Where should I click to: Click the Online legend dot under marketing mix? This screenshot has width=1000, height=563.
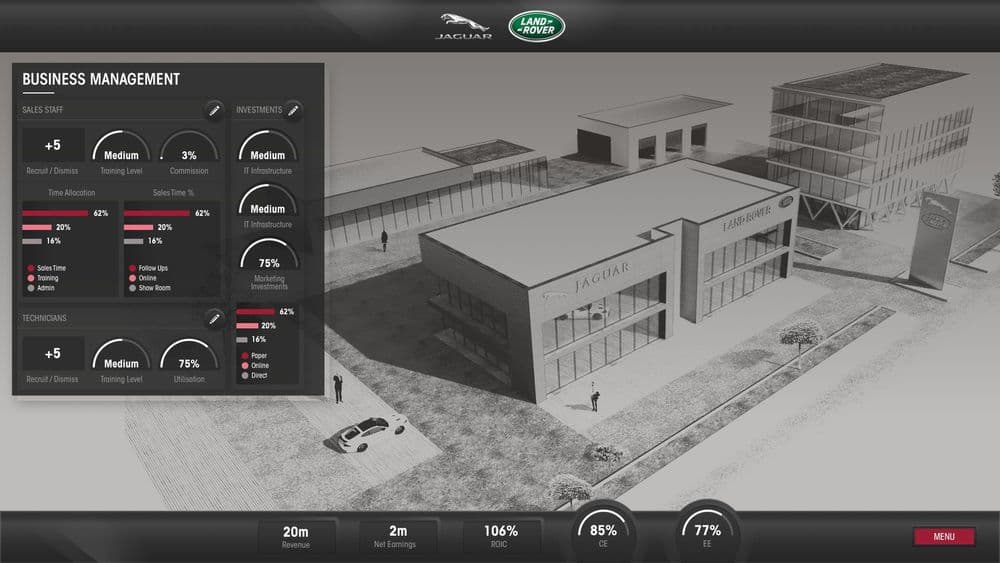click(245, 365)
